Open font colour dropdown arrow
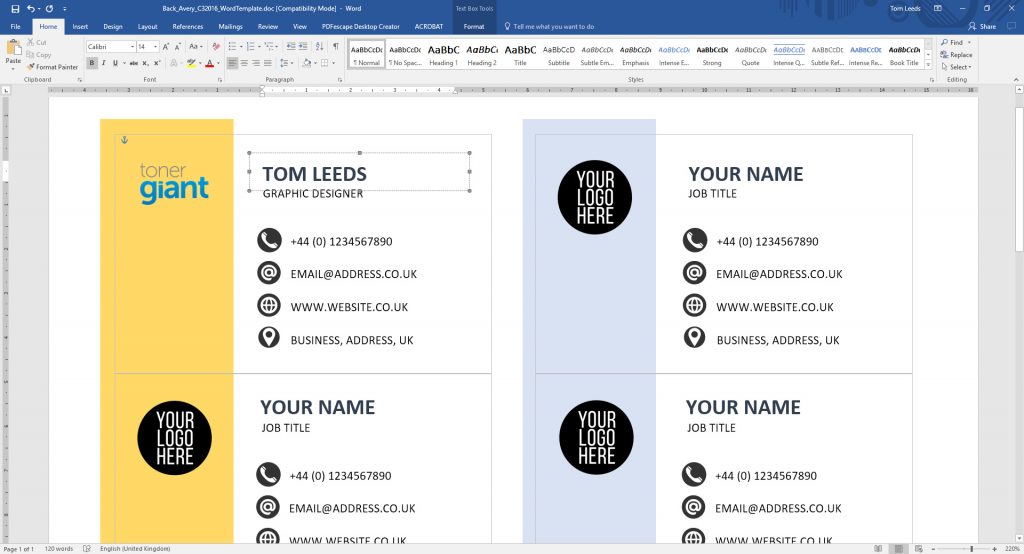The width and height of the screenshot is (1024, 554). 217,63
